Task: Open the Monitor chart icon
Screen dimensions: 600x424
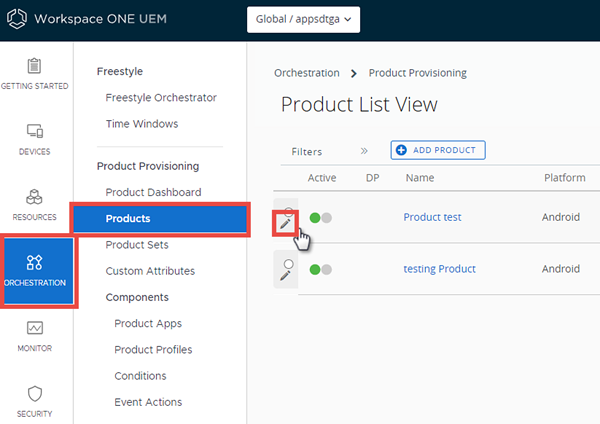Action: pyautogui.click(x=34, y=328)
